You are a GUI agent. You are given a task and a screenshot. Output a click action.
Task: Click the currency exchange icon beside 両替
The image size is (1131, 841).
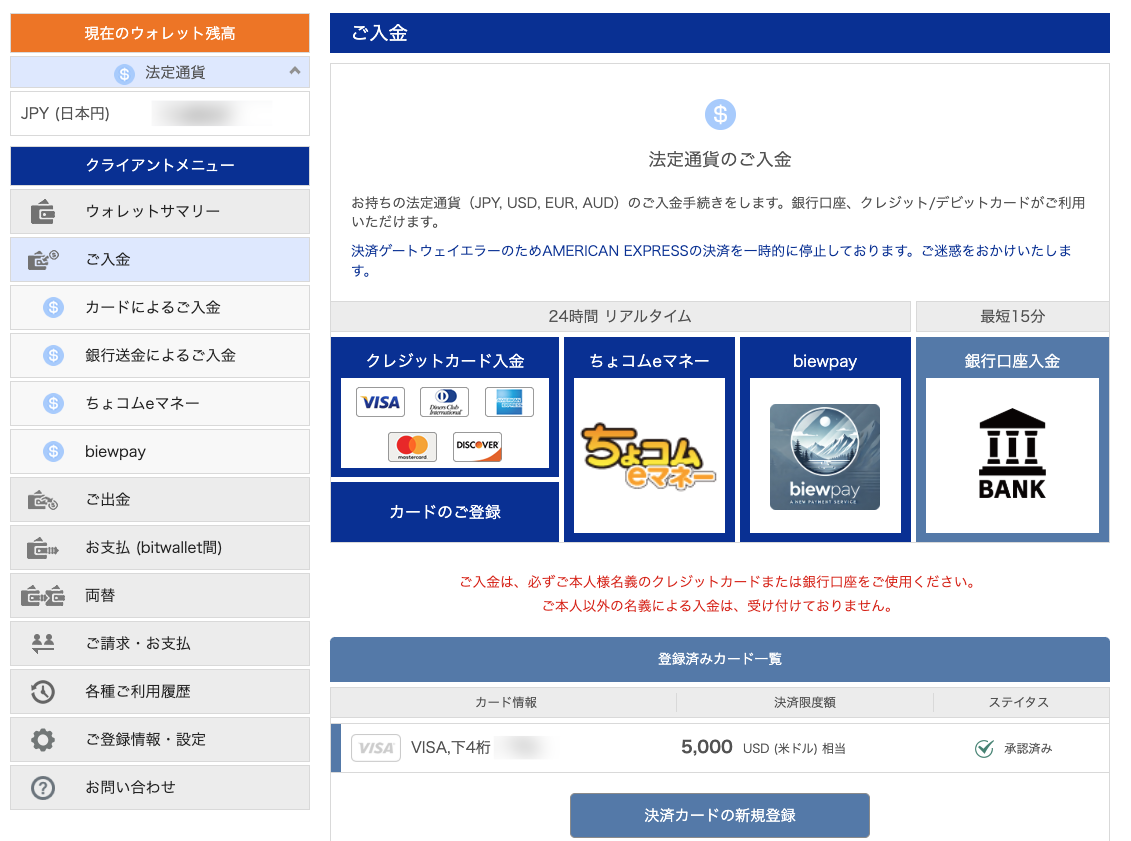(x=43, y=596)
